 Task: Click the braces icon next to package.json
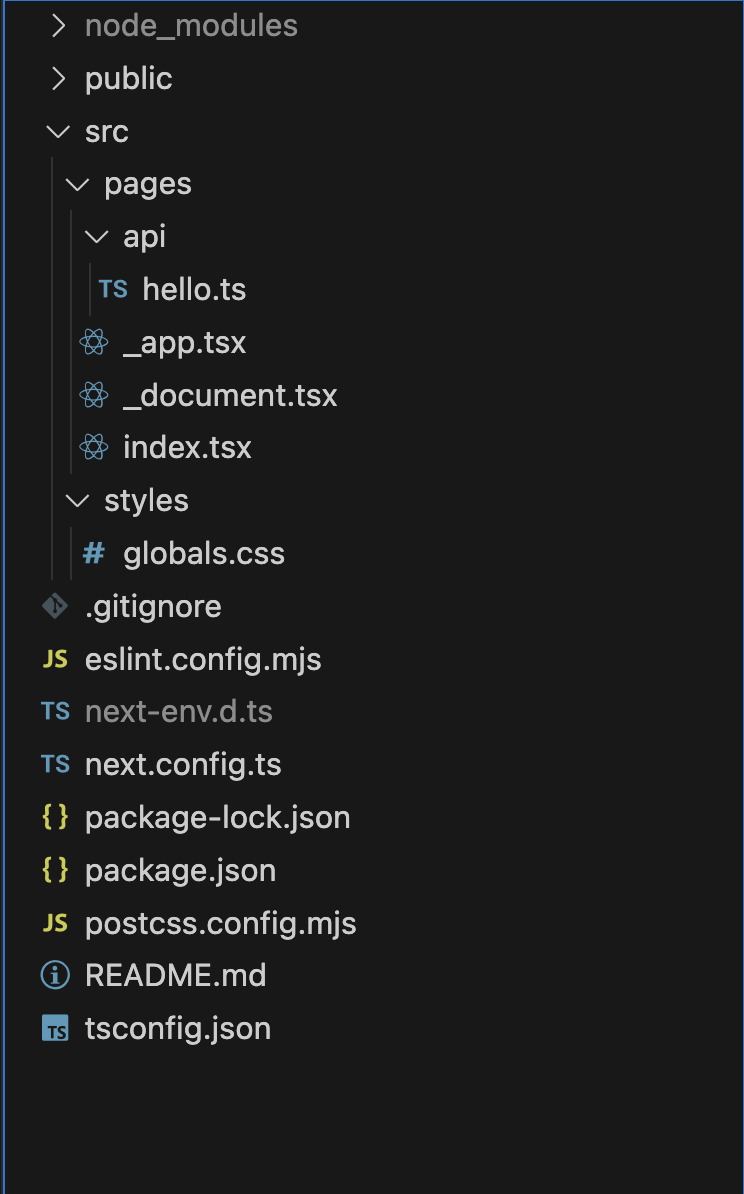(x=55, y=870)
